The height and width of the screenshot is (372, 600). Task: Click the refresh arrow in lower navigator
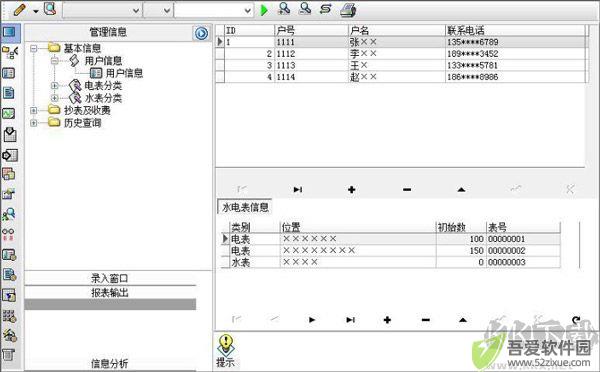pos(576,319)
